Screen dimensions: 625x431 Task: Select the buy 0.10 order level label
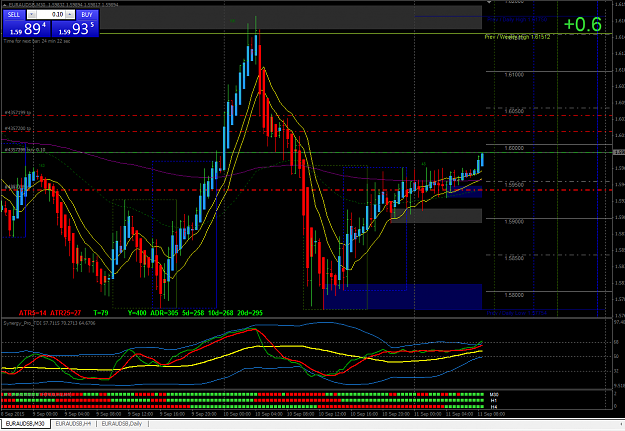(25, 150)
